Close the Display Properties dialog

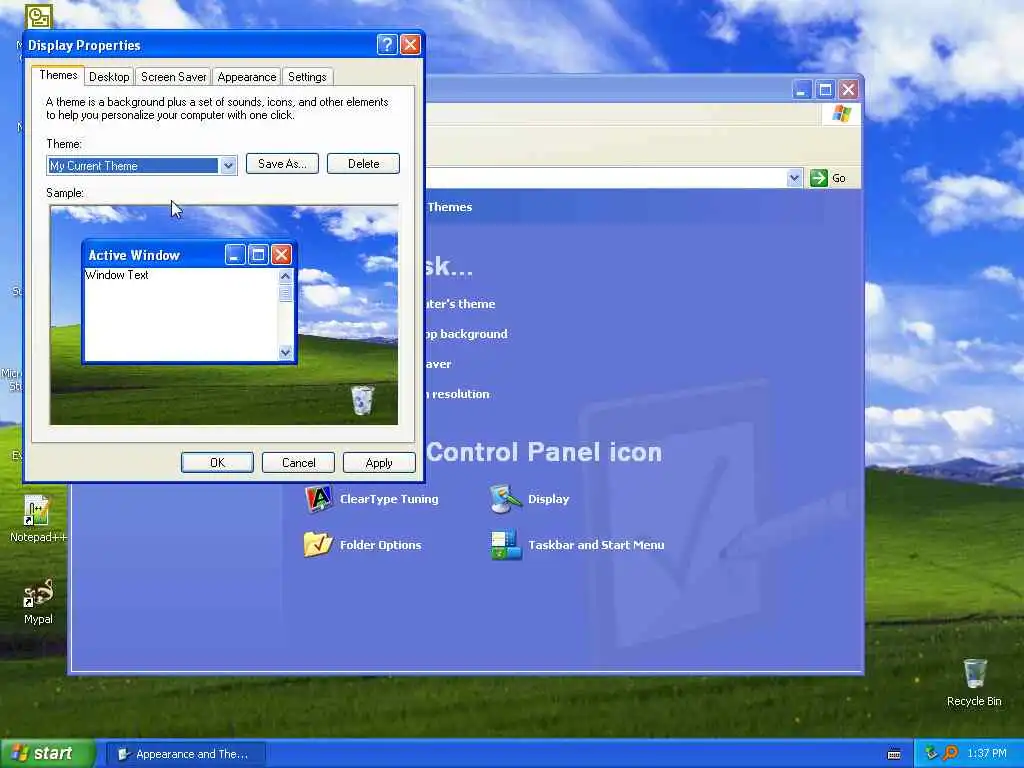point(410,44)
